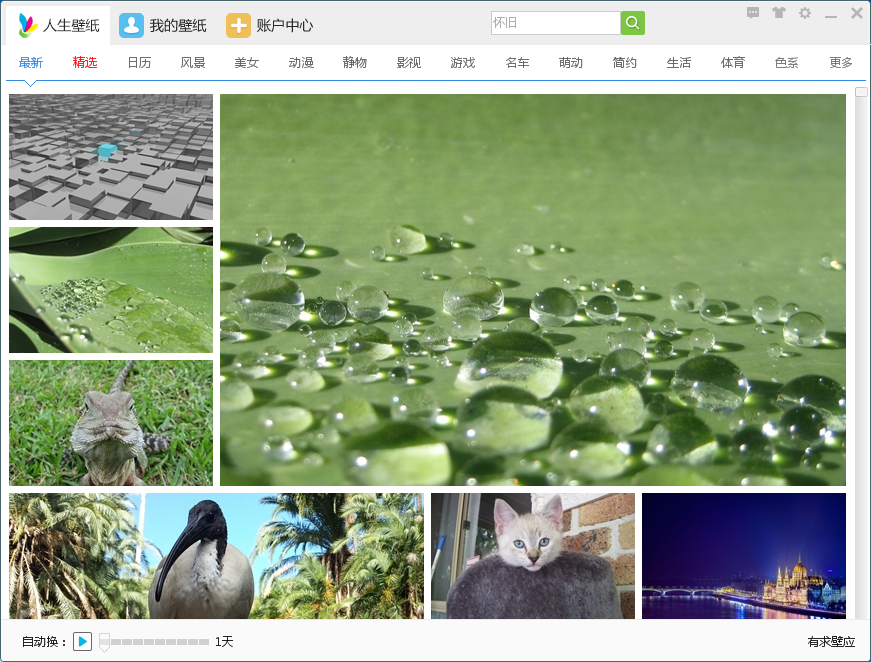Click the 账户中心 orange plus icon
This screenshot has height=662, width=871.
[x=238, y=25]
